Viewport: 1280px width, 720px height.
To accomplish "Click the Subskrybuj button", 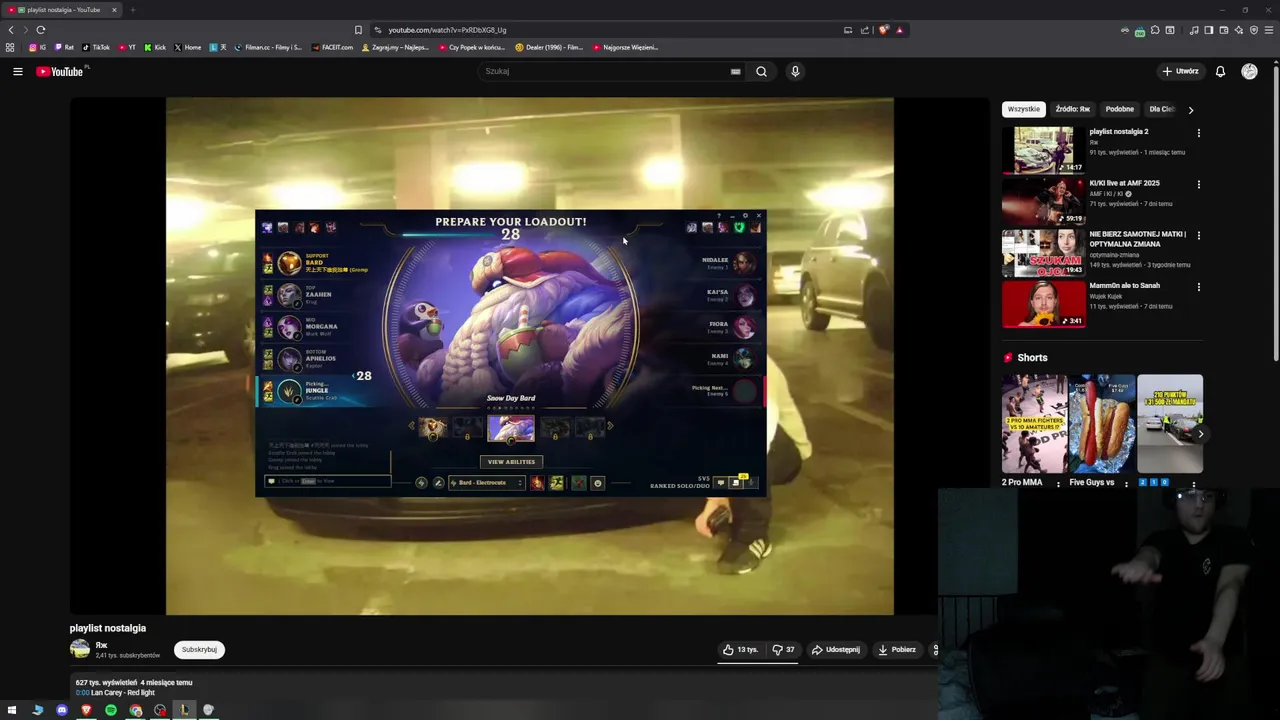I will (199, 649).
